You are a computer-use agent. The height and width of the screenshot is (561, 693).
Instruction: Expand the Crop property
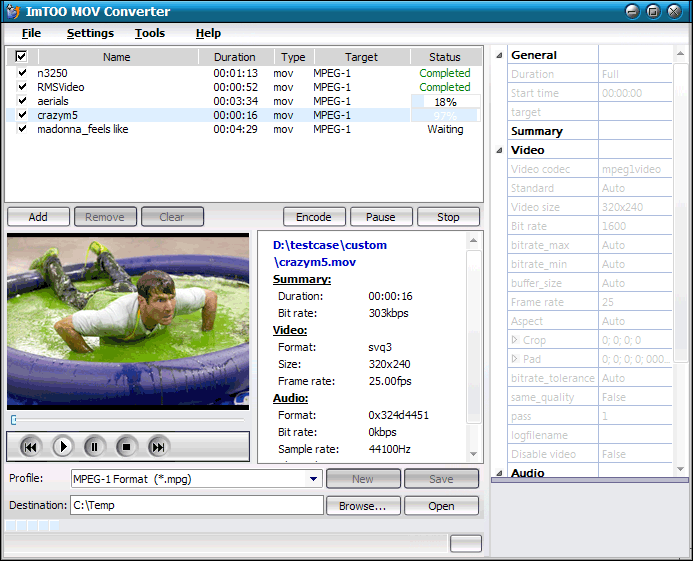click(x=514, y=340)
